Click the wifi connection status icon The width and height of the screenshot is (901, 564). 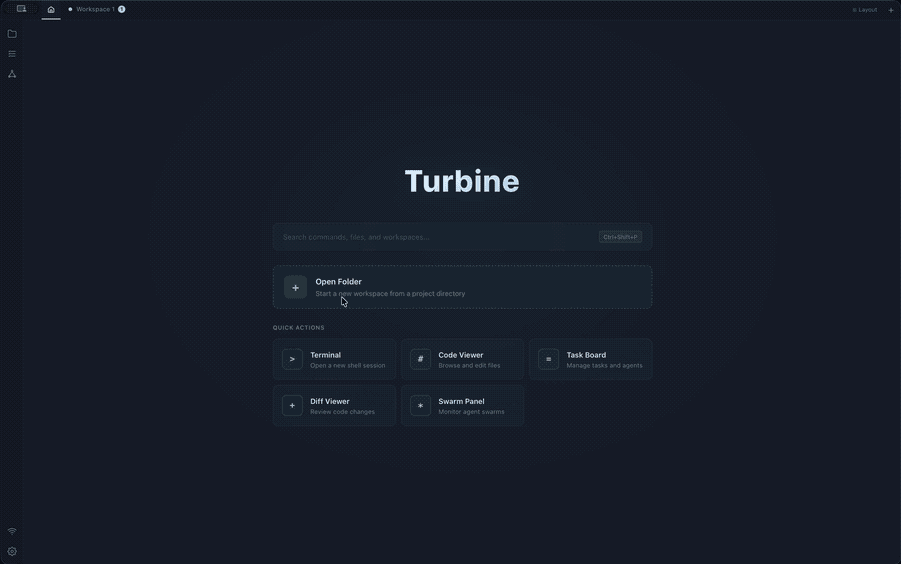12,531
